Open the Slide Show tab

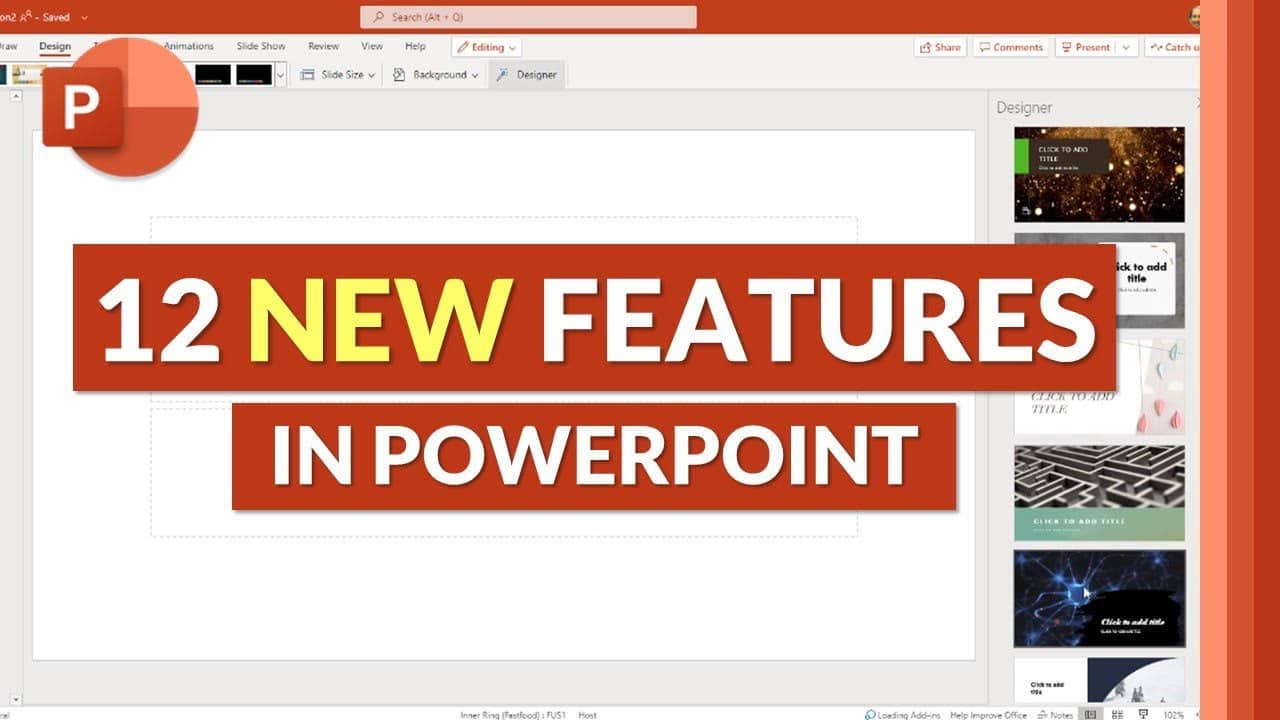[x=260, y=46]
